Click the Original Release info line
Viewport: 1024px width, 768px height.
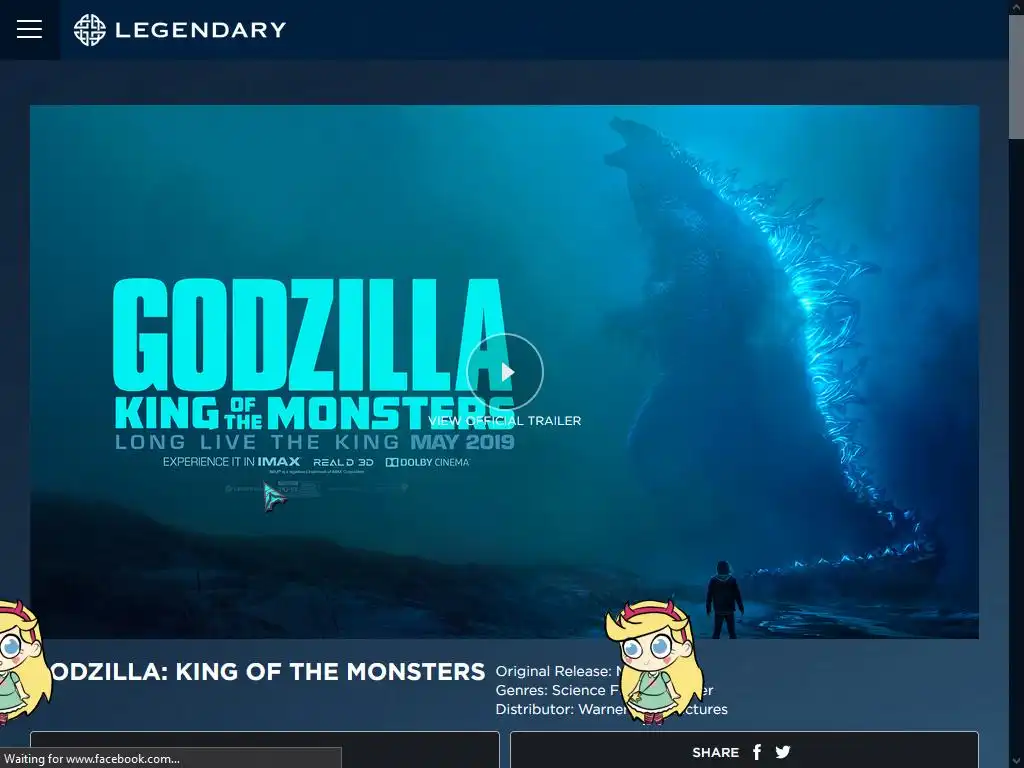[558, 671]
